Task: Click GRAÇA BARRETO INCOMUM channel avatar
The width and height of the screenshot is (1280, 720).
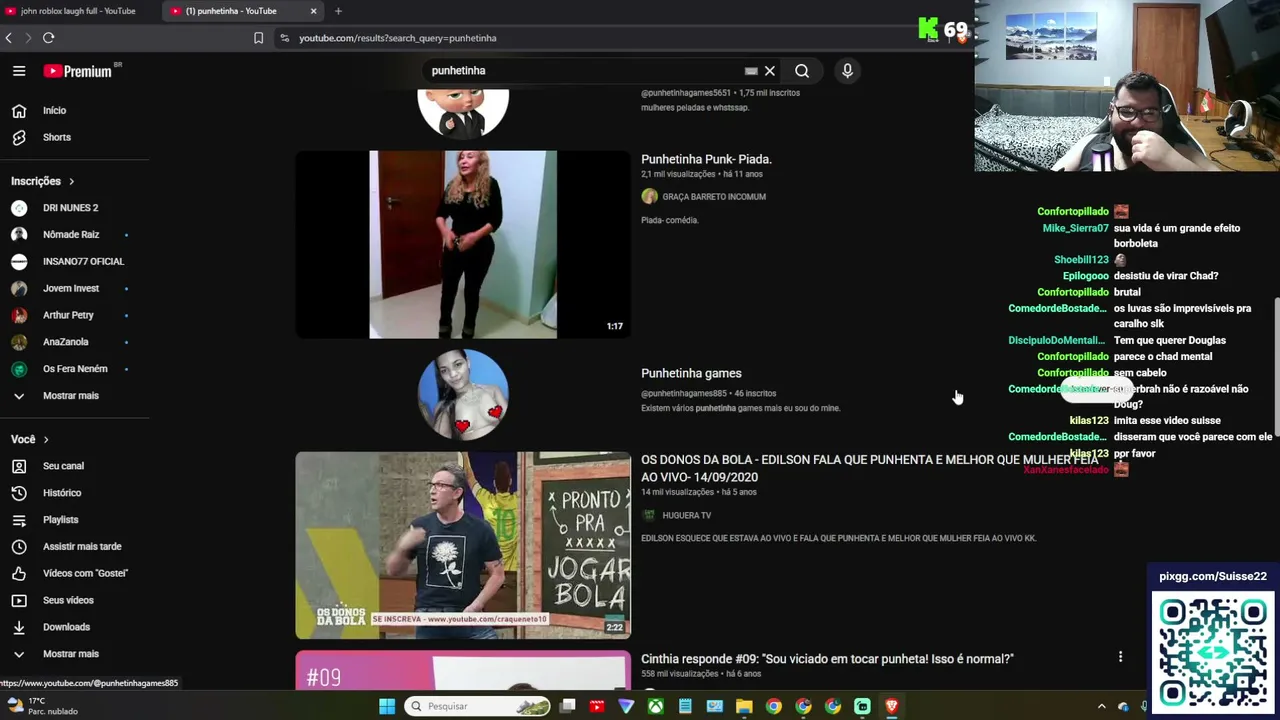Action: (x=650, y=197)
